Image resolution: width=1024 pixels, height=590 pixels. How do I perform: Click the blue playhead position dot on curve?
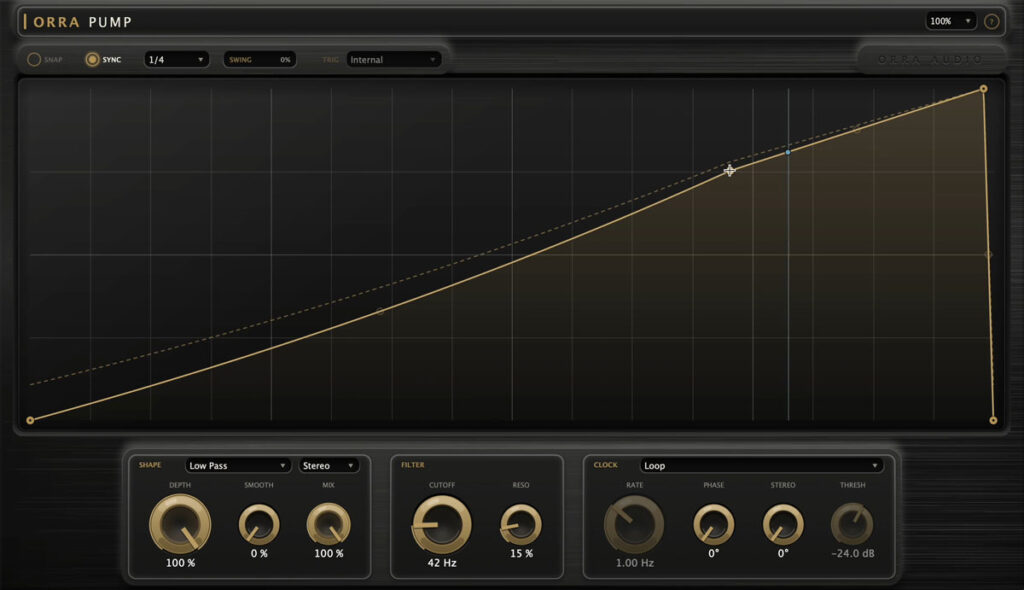(x=788, y=152)
